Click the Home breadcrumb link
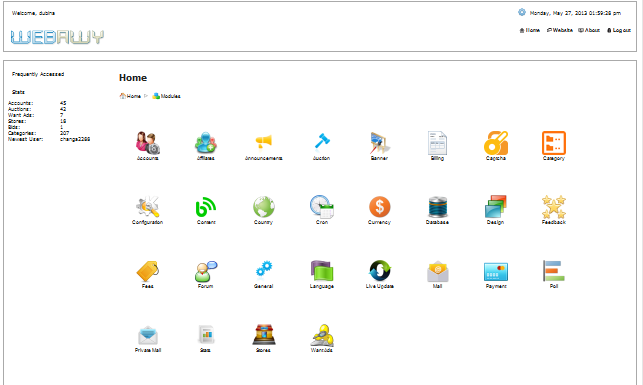Screen dimensions: 643x385 [130, 96]
